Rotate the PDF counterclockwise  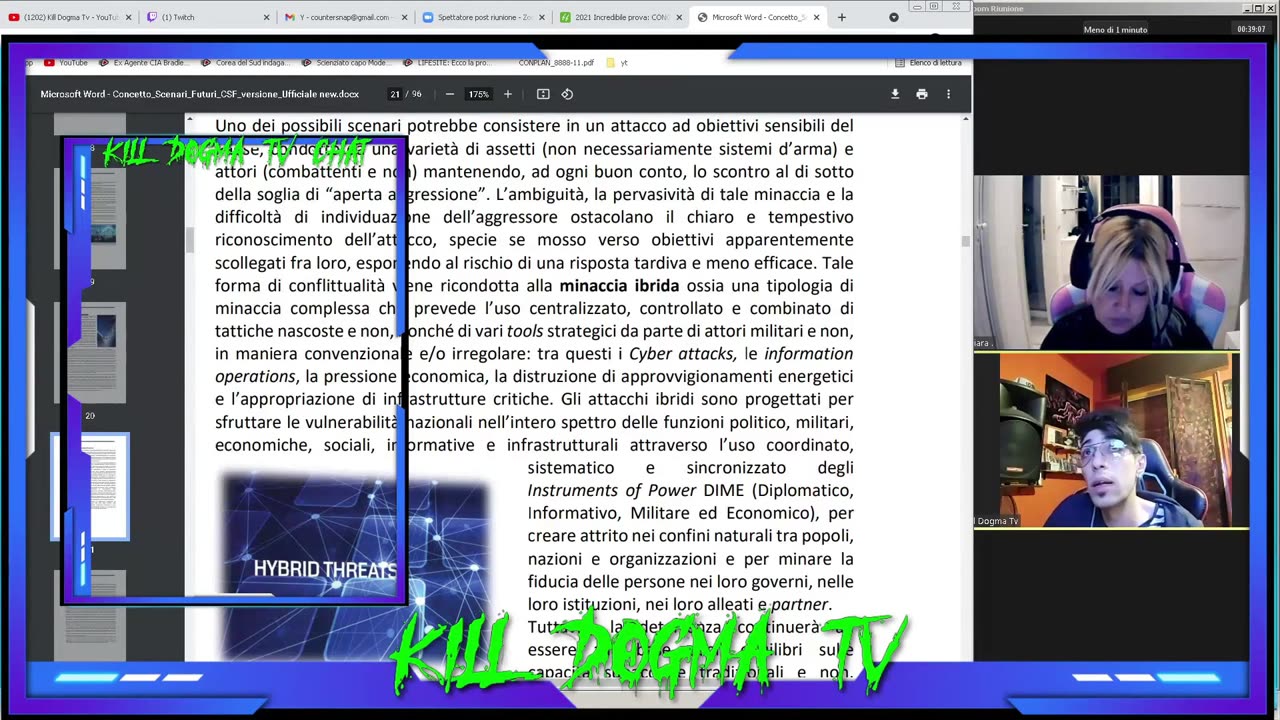(x=567, y=94)
